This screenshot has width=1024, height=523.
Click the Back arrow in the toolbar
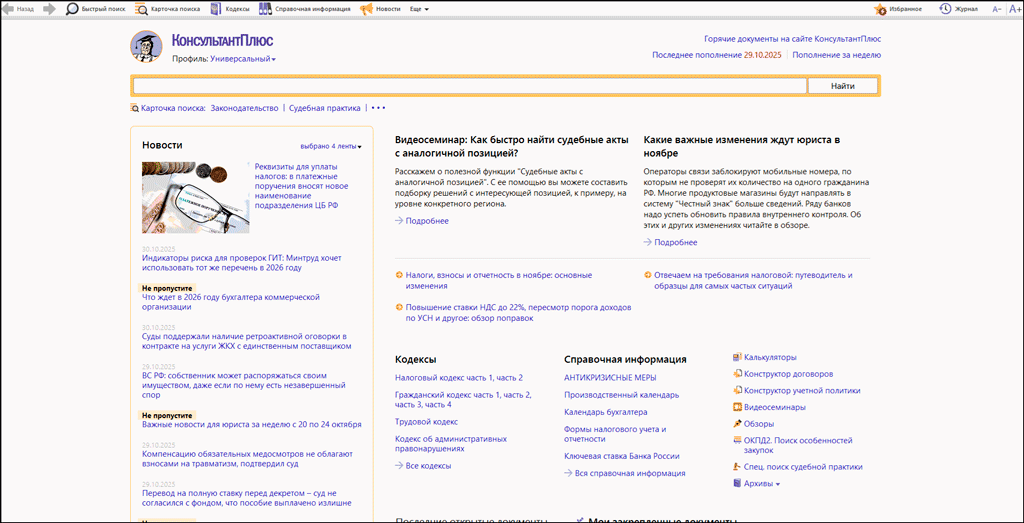pos(9,8)
